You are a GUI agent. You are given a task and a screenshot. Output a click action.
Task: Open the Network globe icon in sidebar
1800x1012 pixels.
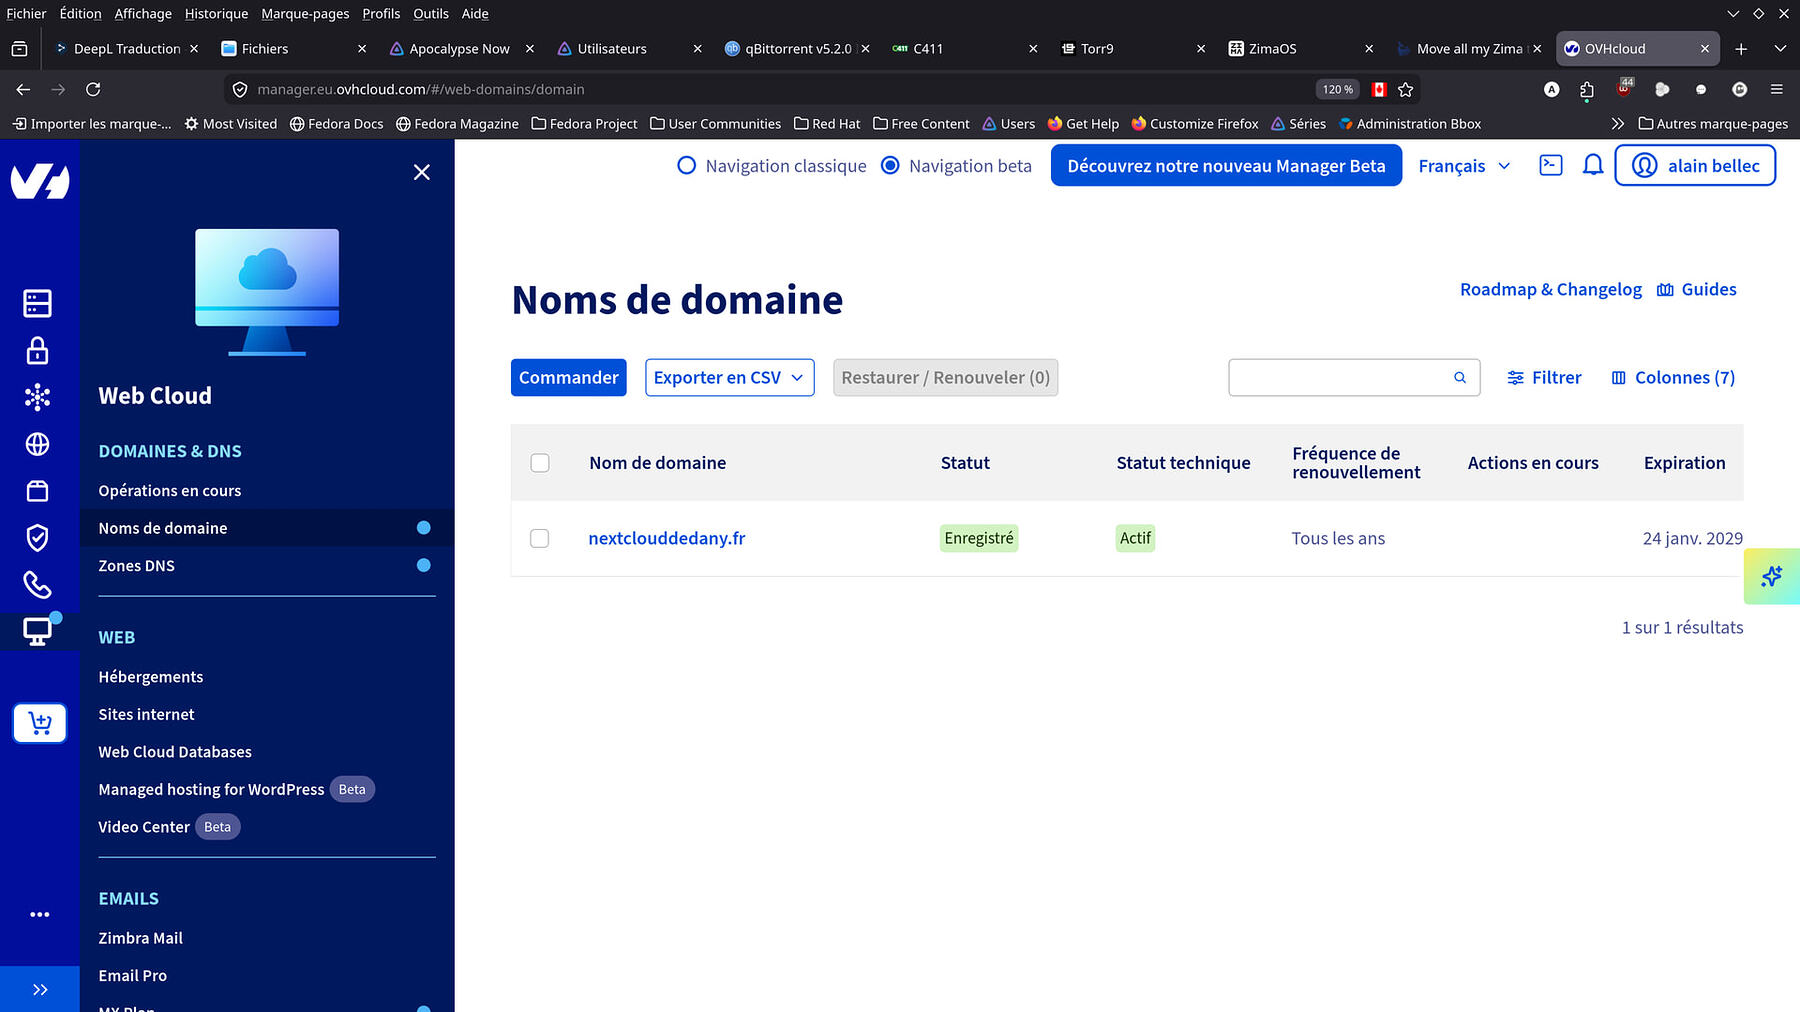37,444
